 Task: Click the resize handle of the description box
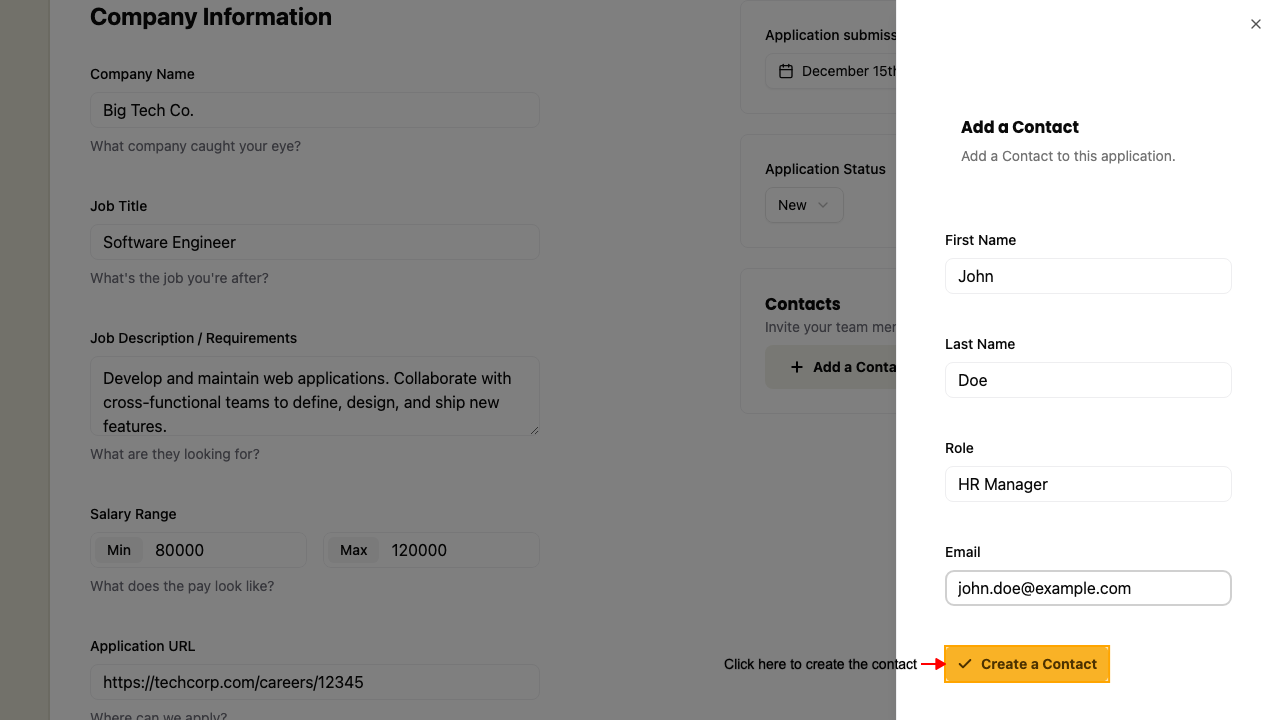(533, 431)
